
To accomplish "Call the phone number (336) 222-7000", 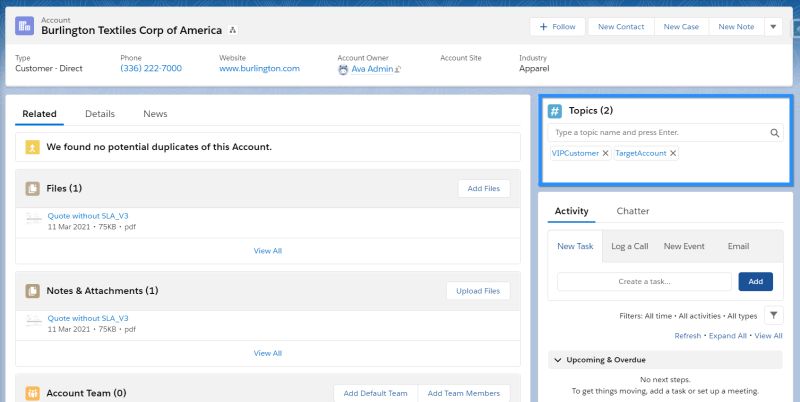I will point(151,68).
